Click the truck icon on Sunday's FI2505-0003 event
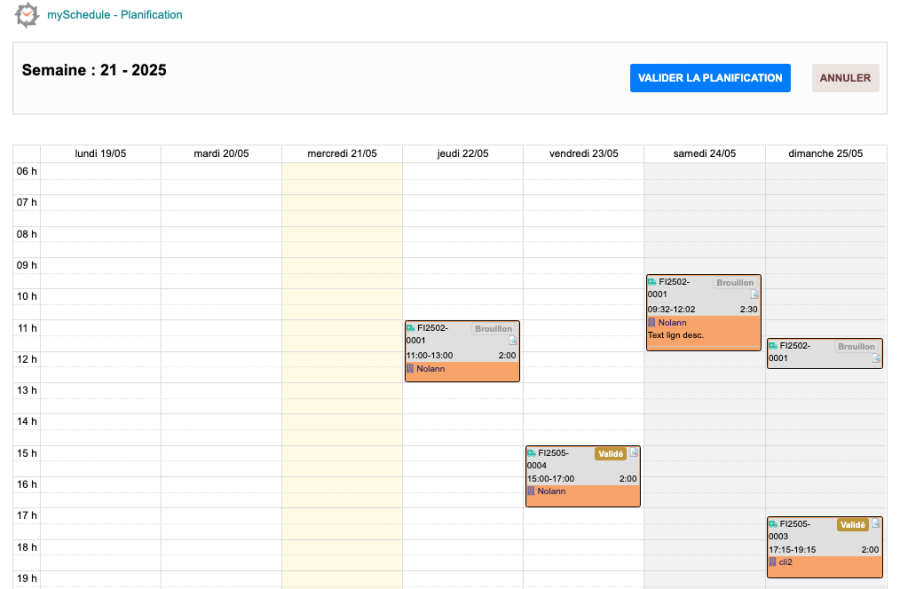This screenshot has width=900, height=589. (773, 524)
